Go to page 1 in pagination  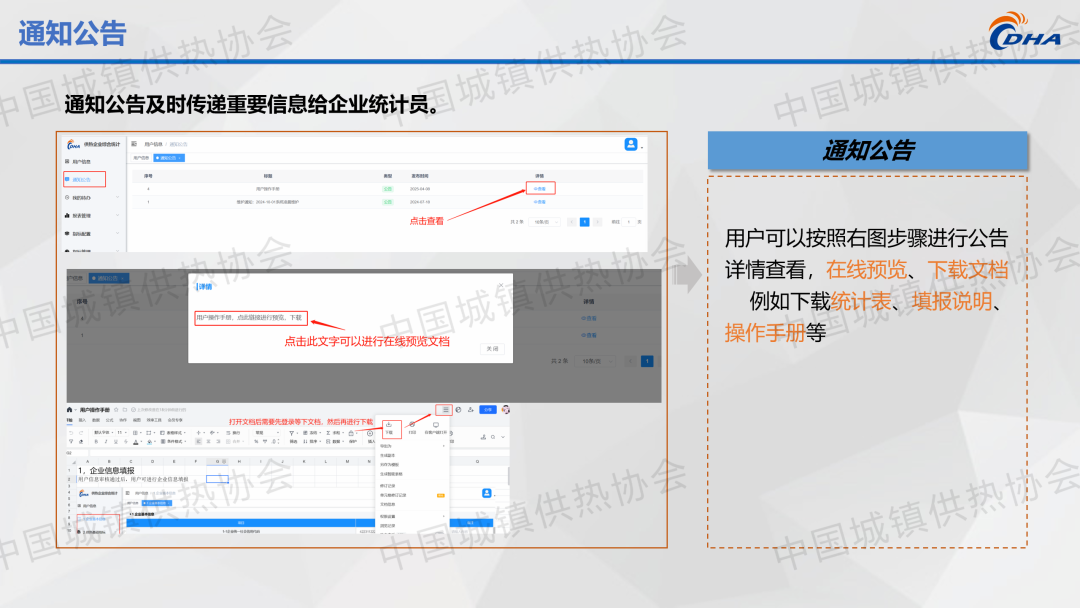coord(585,221)
